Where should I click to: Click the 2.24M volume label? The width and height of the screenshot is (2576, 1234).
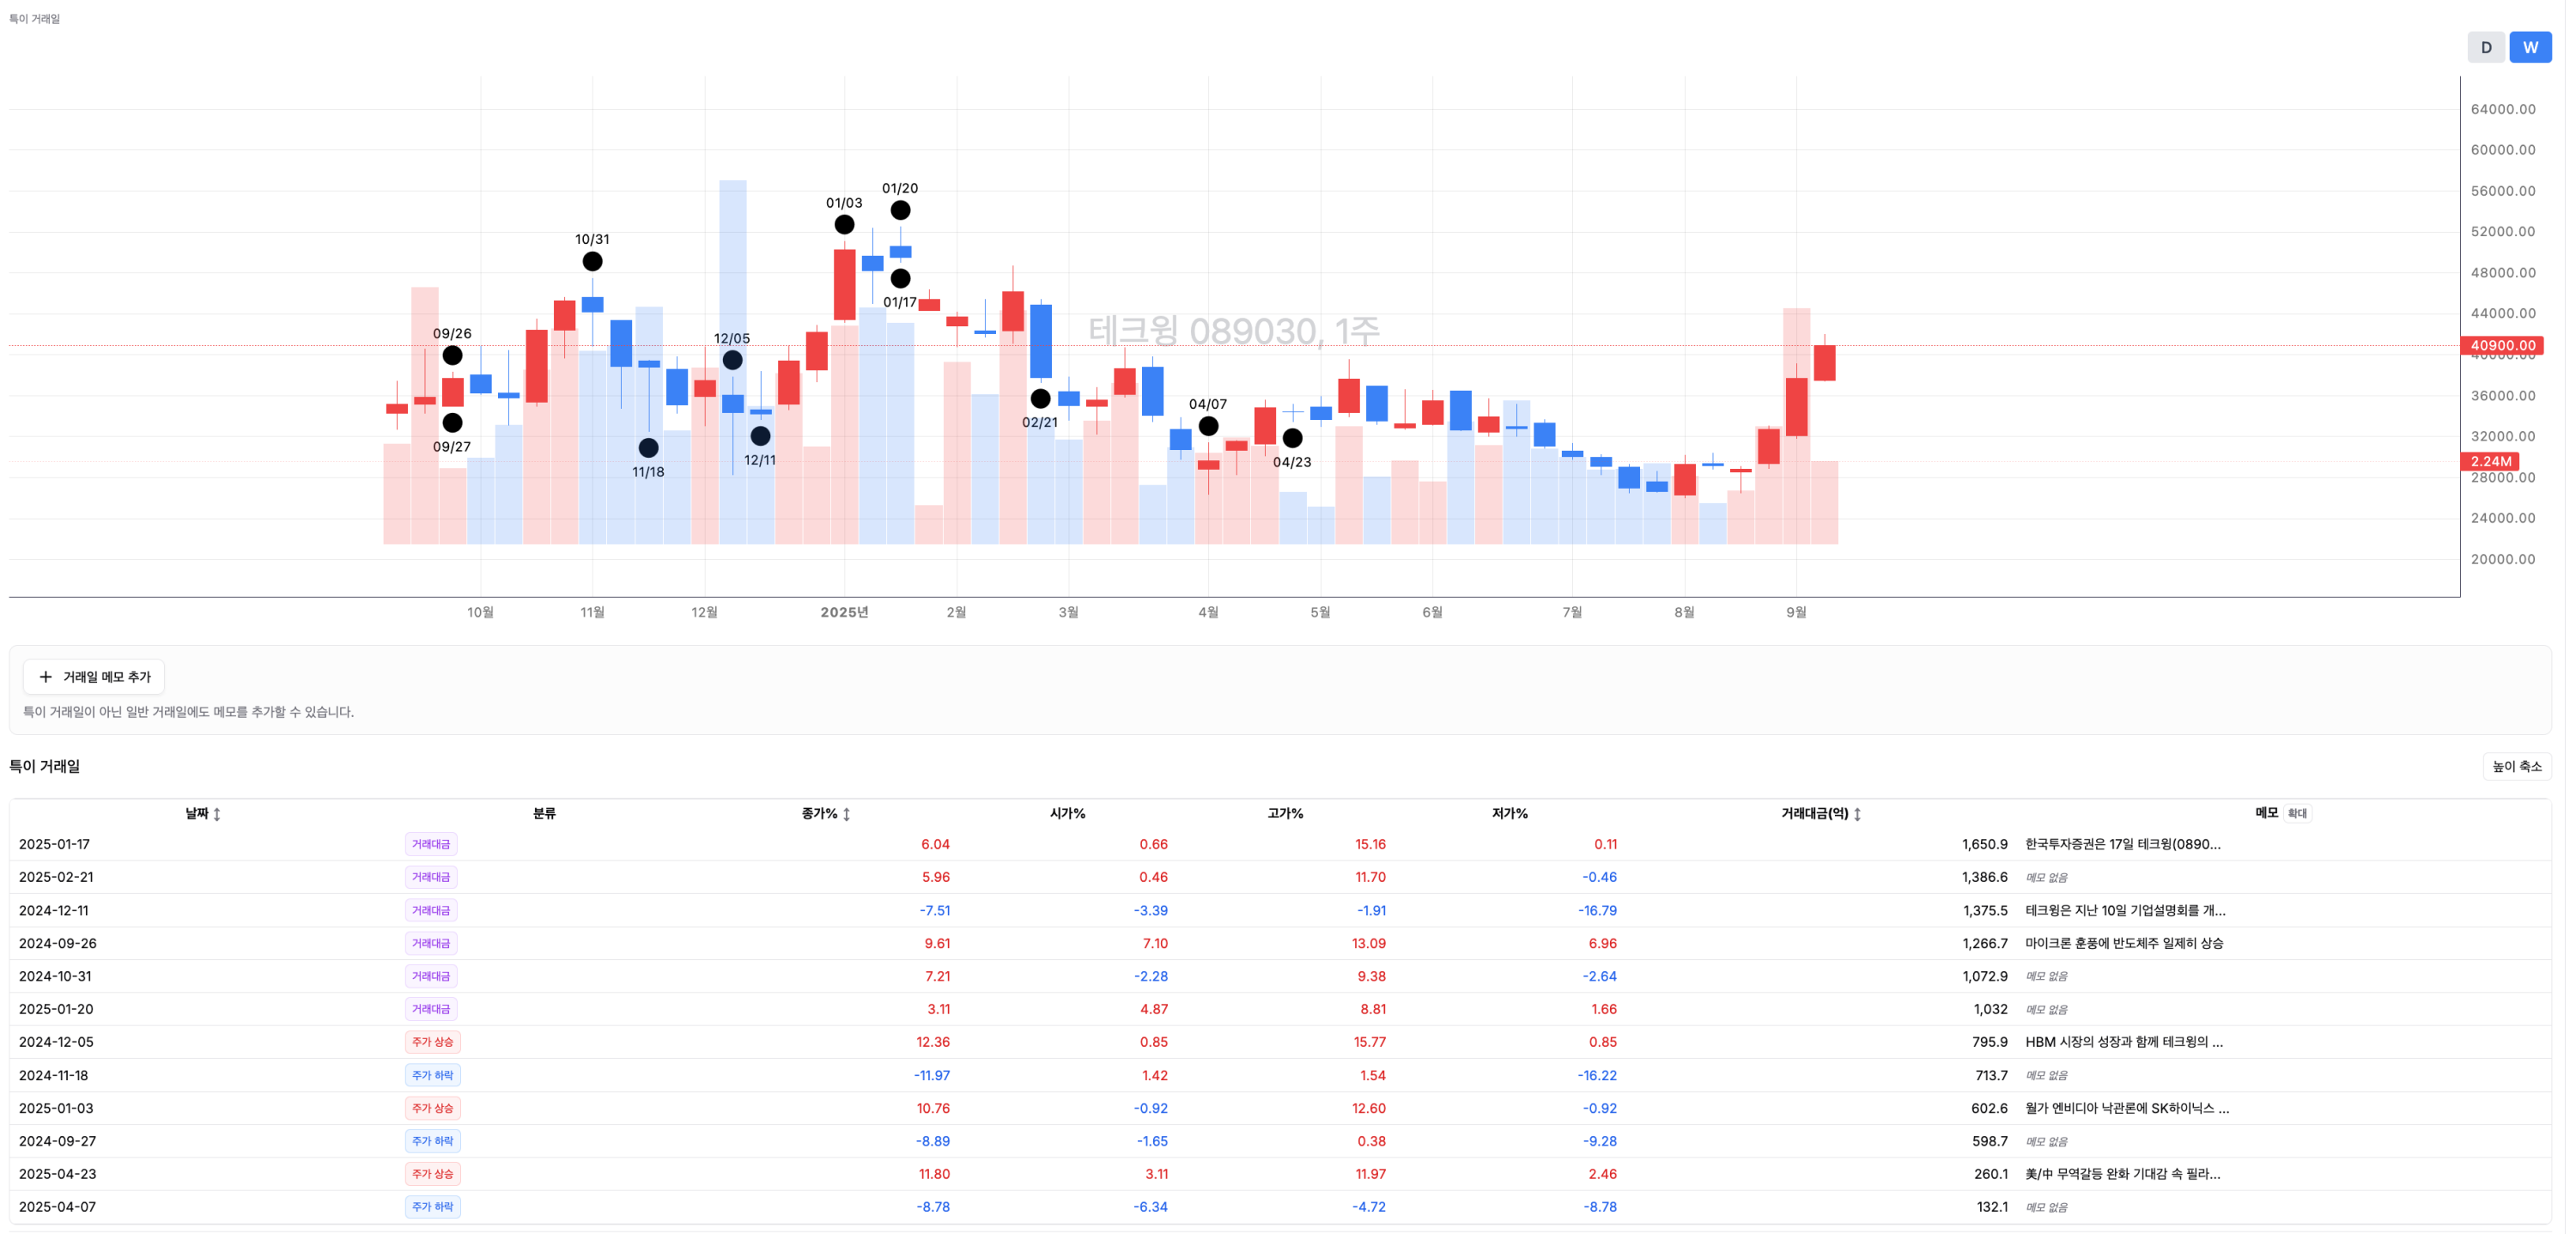click(2490, 461)
